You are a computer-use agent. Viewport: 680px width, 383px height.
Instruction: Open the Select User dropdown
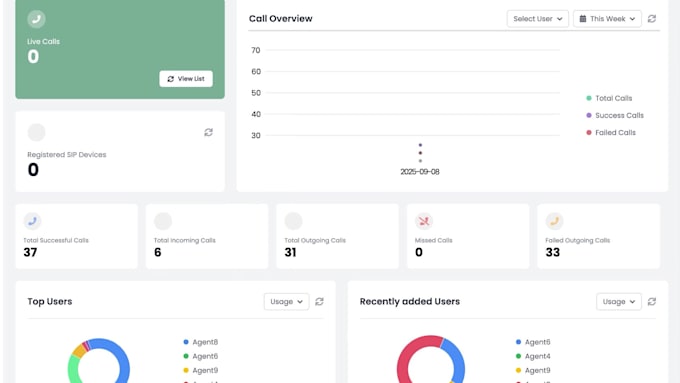pos(538,19)
